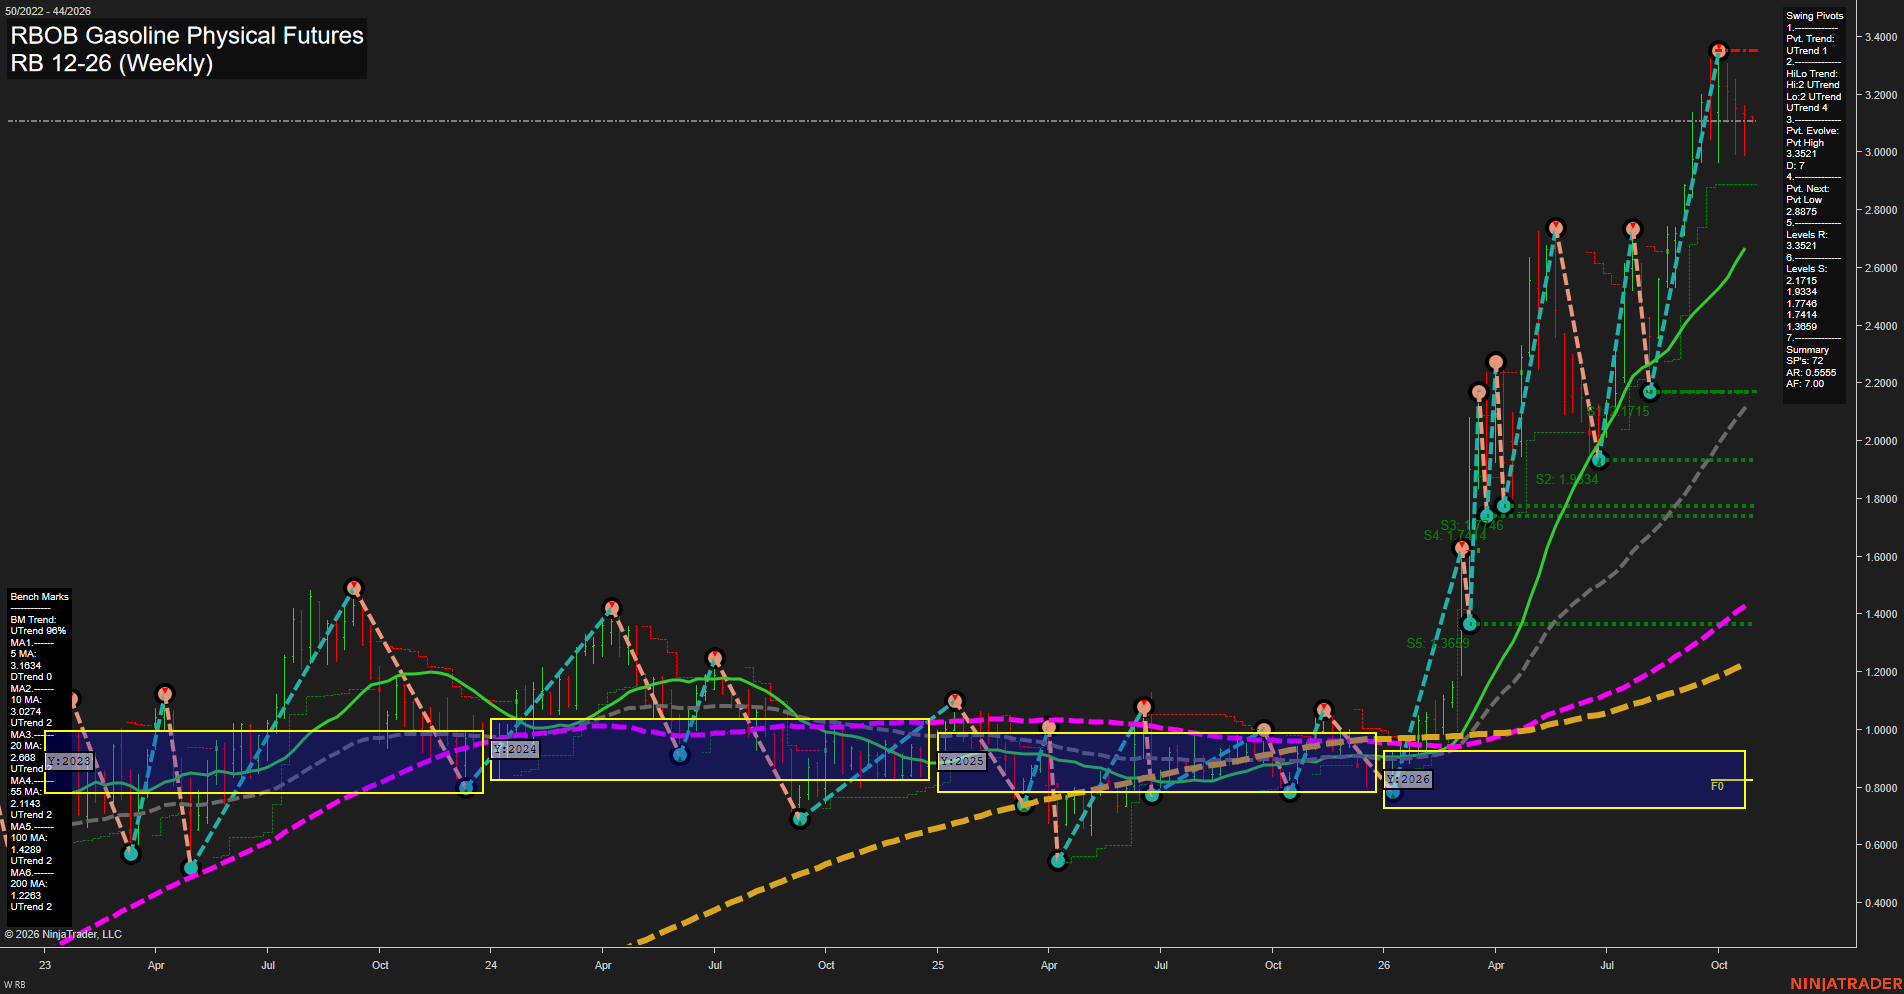Screen dimensions: 1904x994
Task: Click the 1.0000 price axis label
Action: (x=1881, y=730)
